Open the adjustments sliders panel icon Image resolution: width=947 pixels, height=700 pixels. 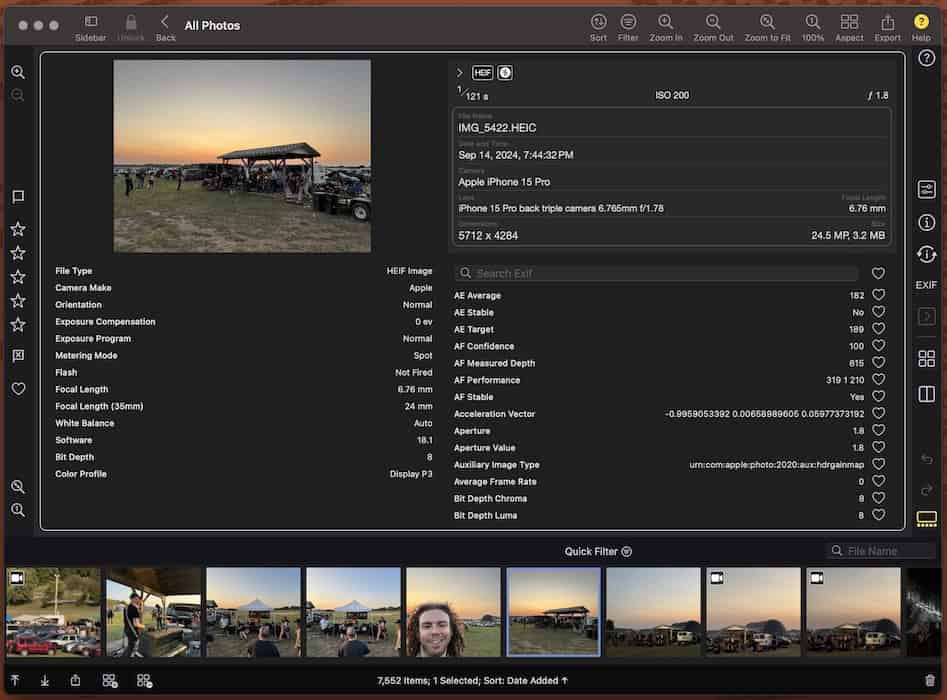926,189
